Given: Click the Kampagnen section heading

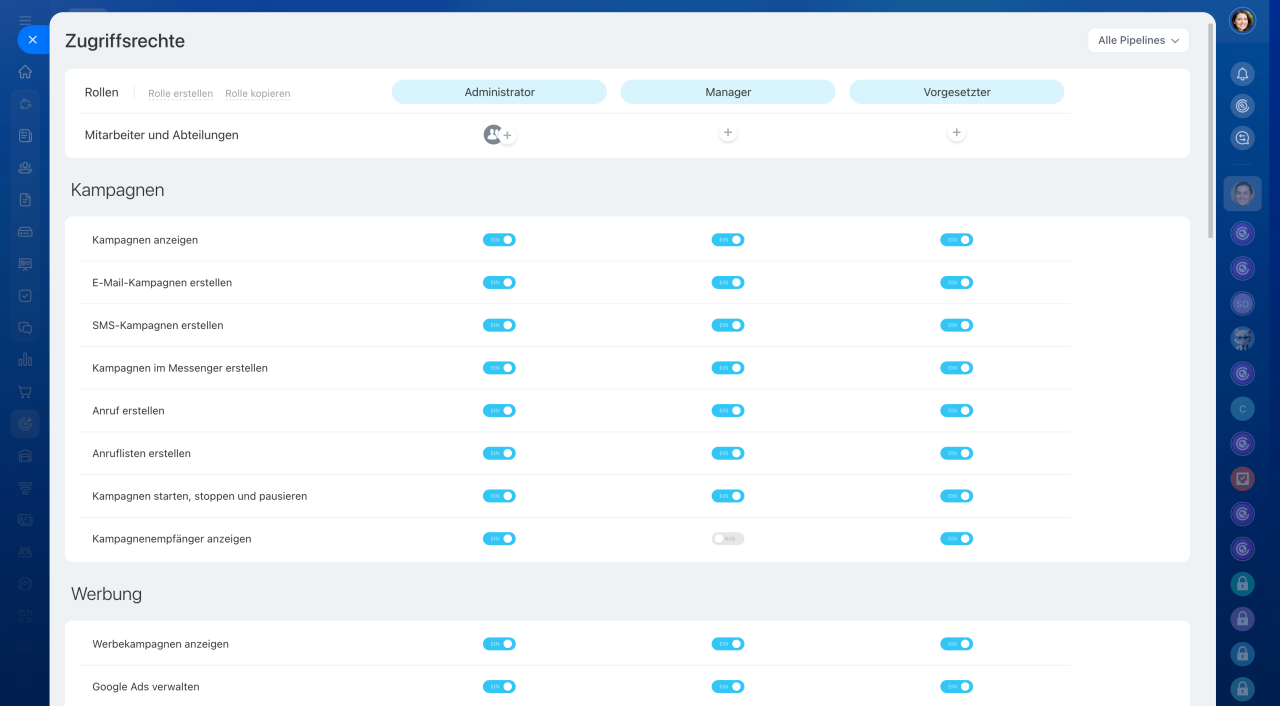Looking at the screenshot, I should (118, 190).
